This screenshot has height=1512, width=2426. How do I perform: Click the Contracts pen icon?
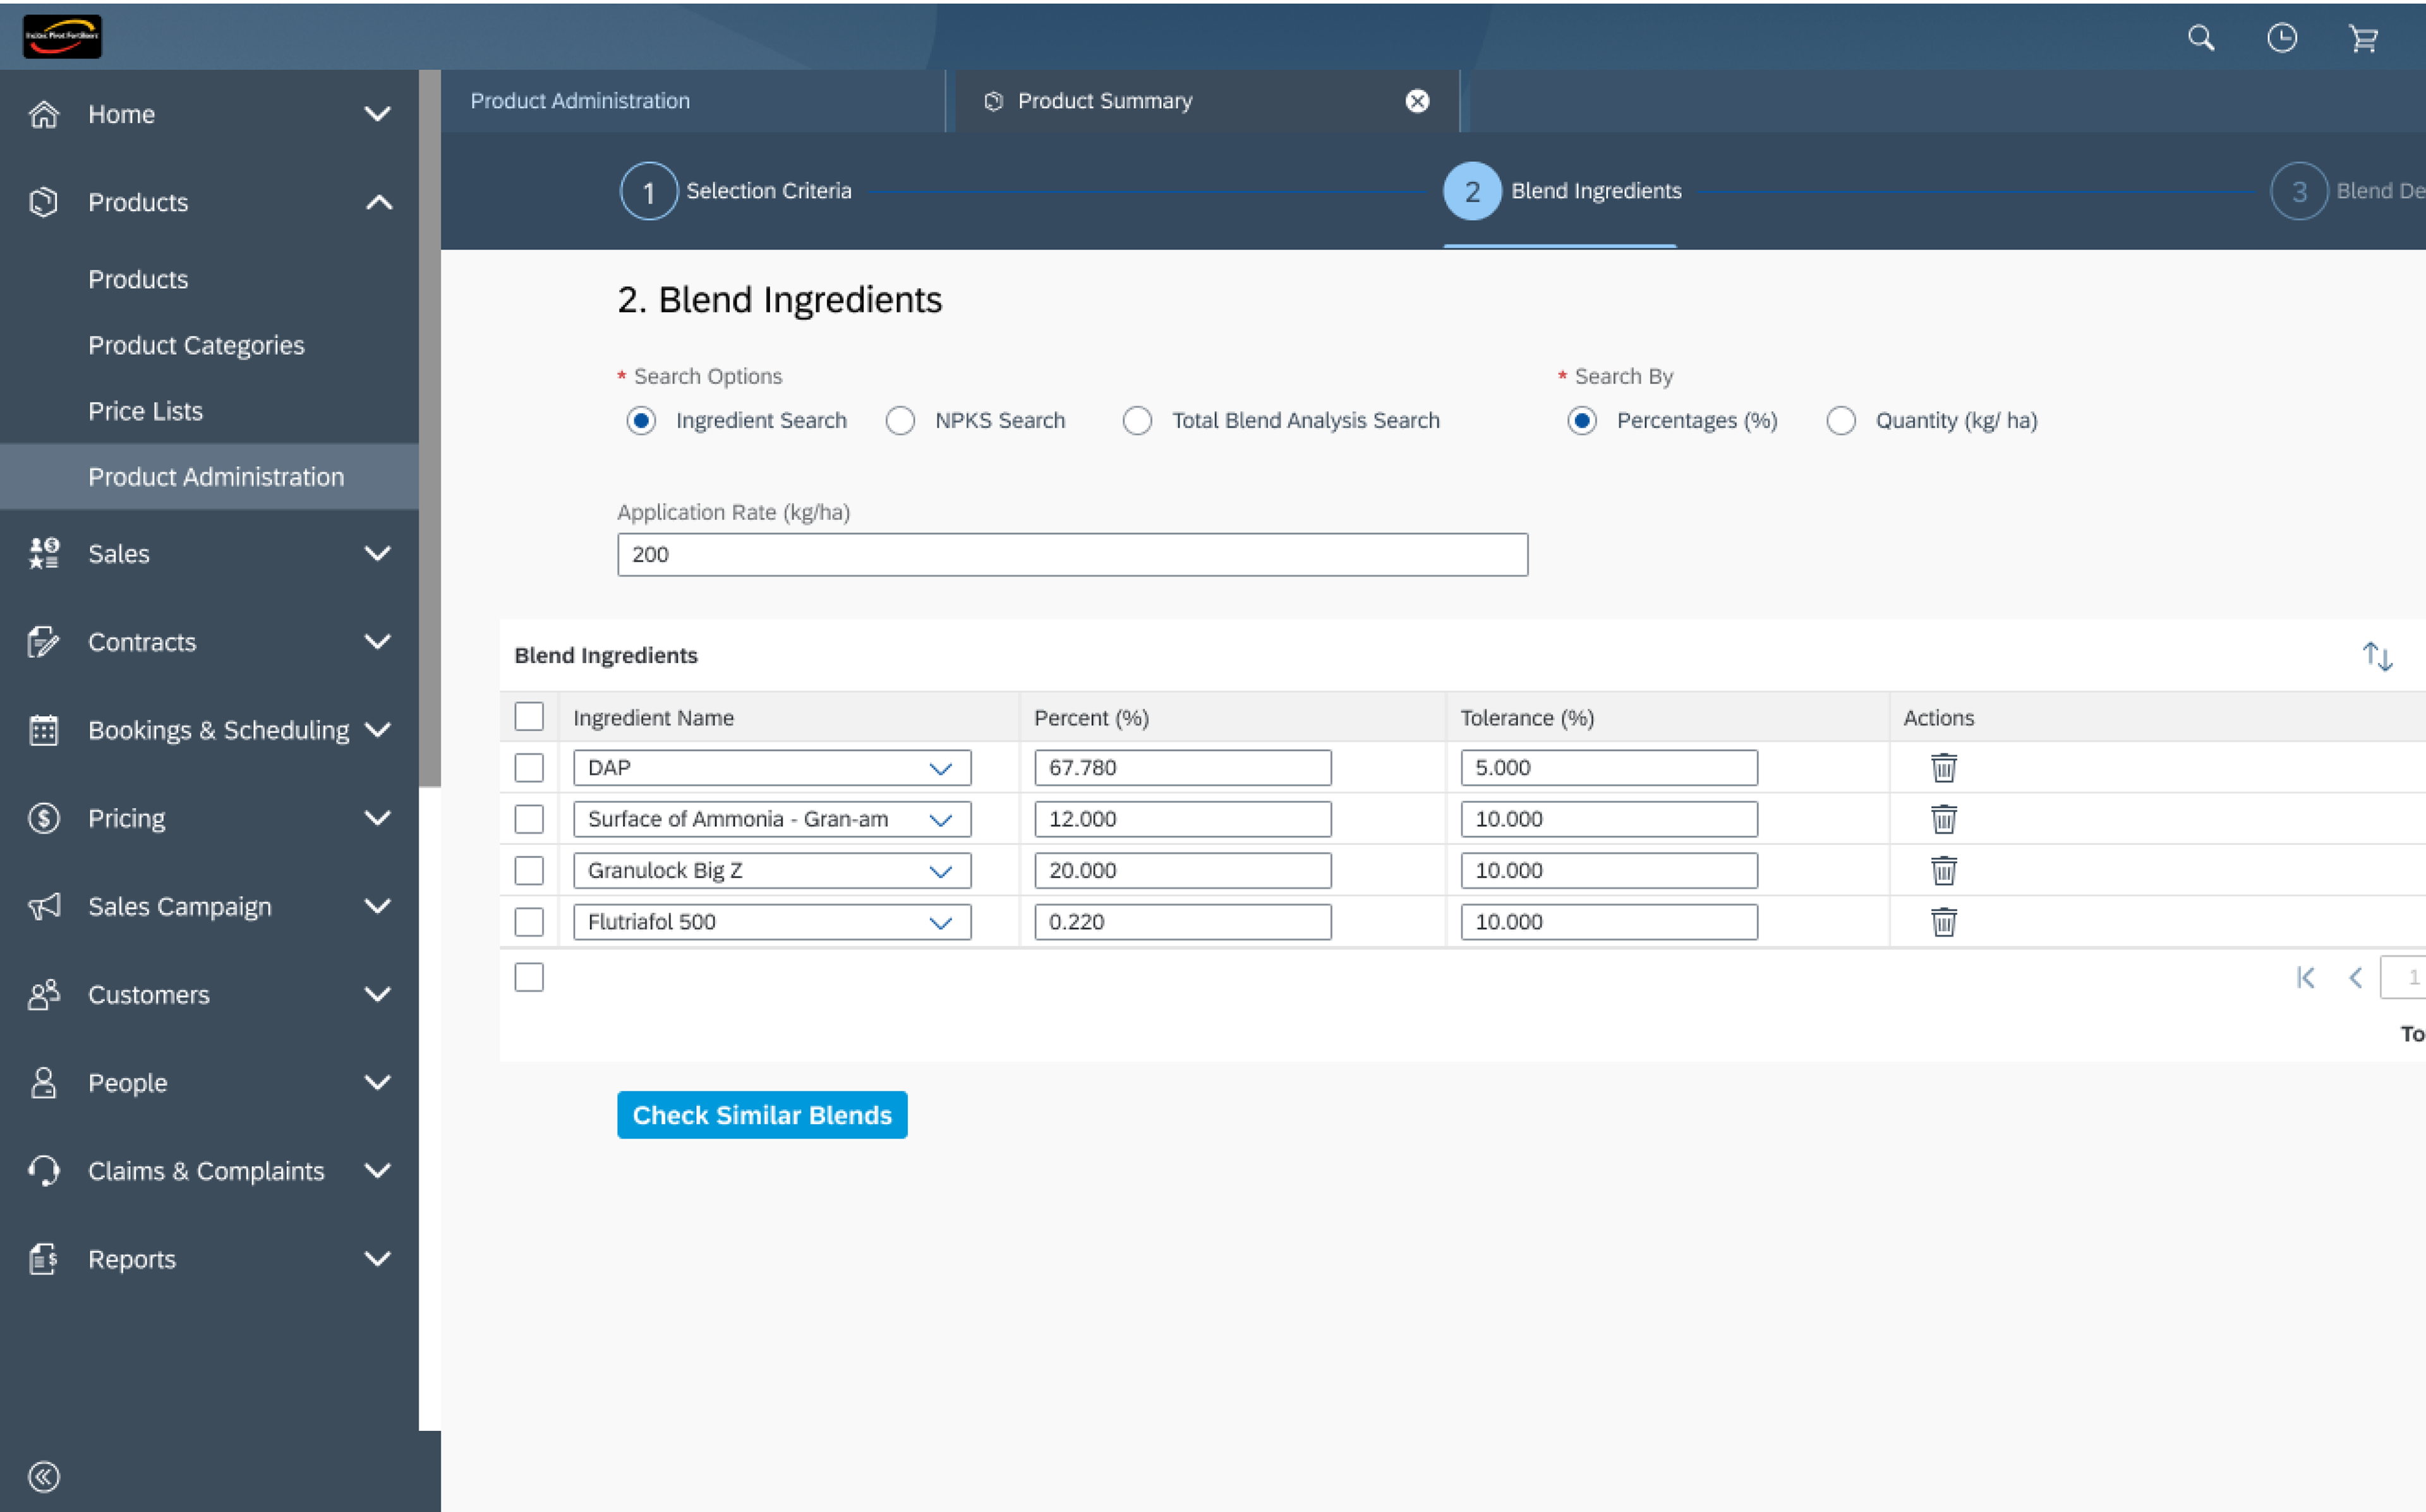pos(44,642)
